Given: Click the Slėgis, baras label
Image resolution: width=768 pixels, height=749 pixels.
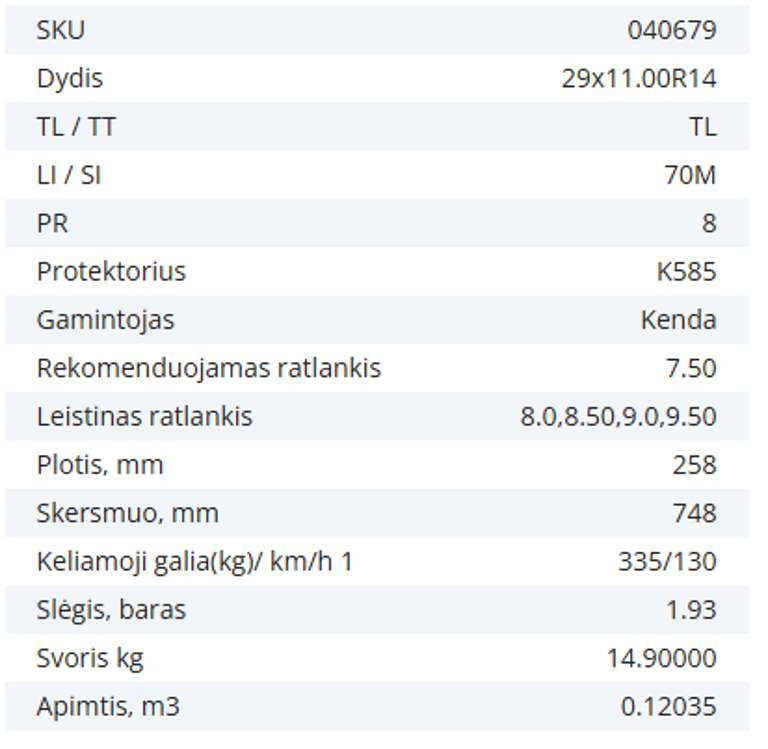Looking at the screenshot, I should pos(111,609).
